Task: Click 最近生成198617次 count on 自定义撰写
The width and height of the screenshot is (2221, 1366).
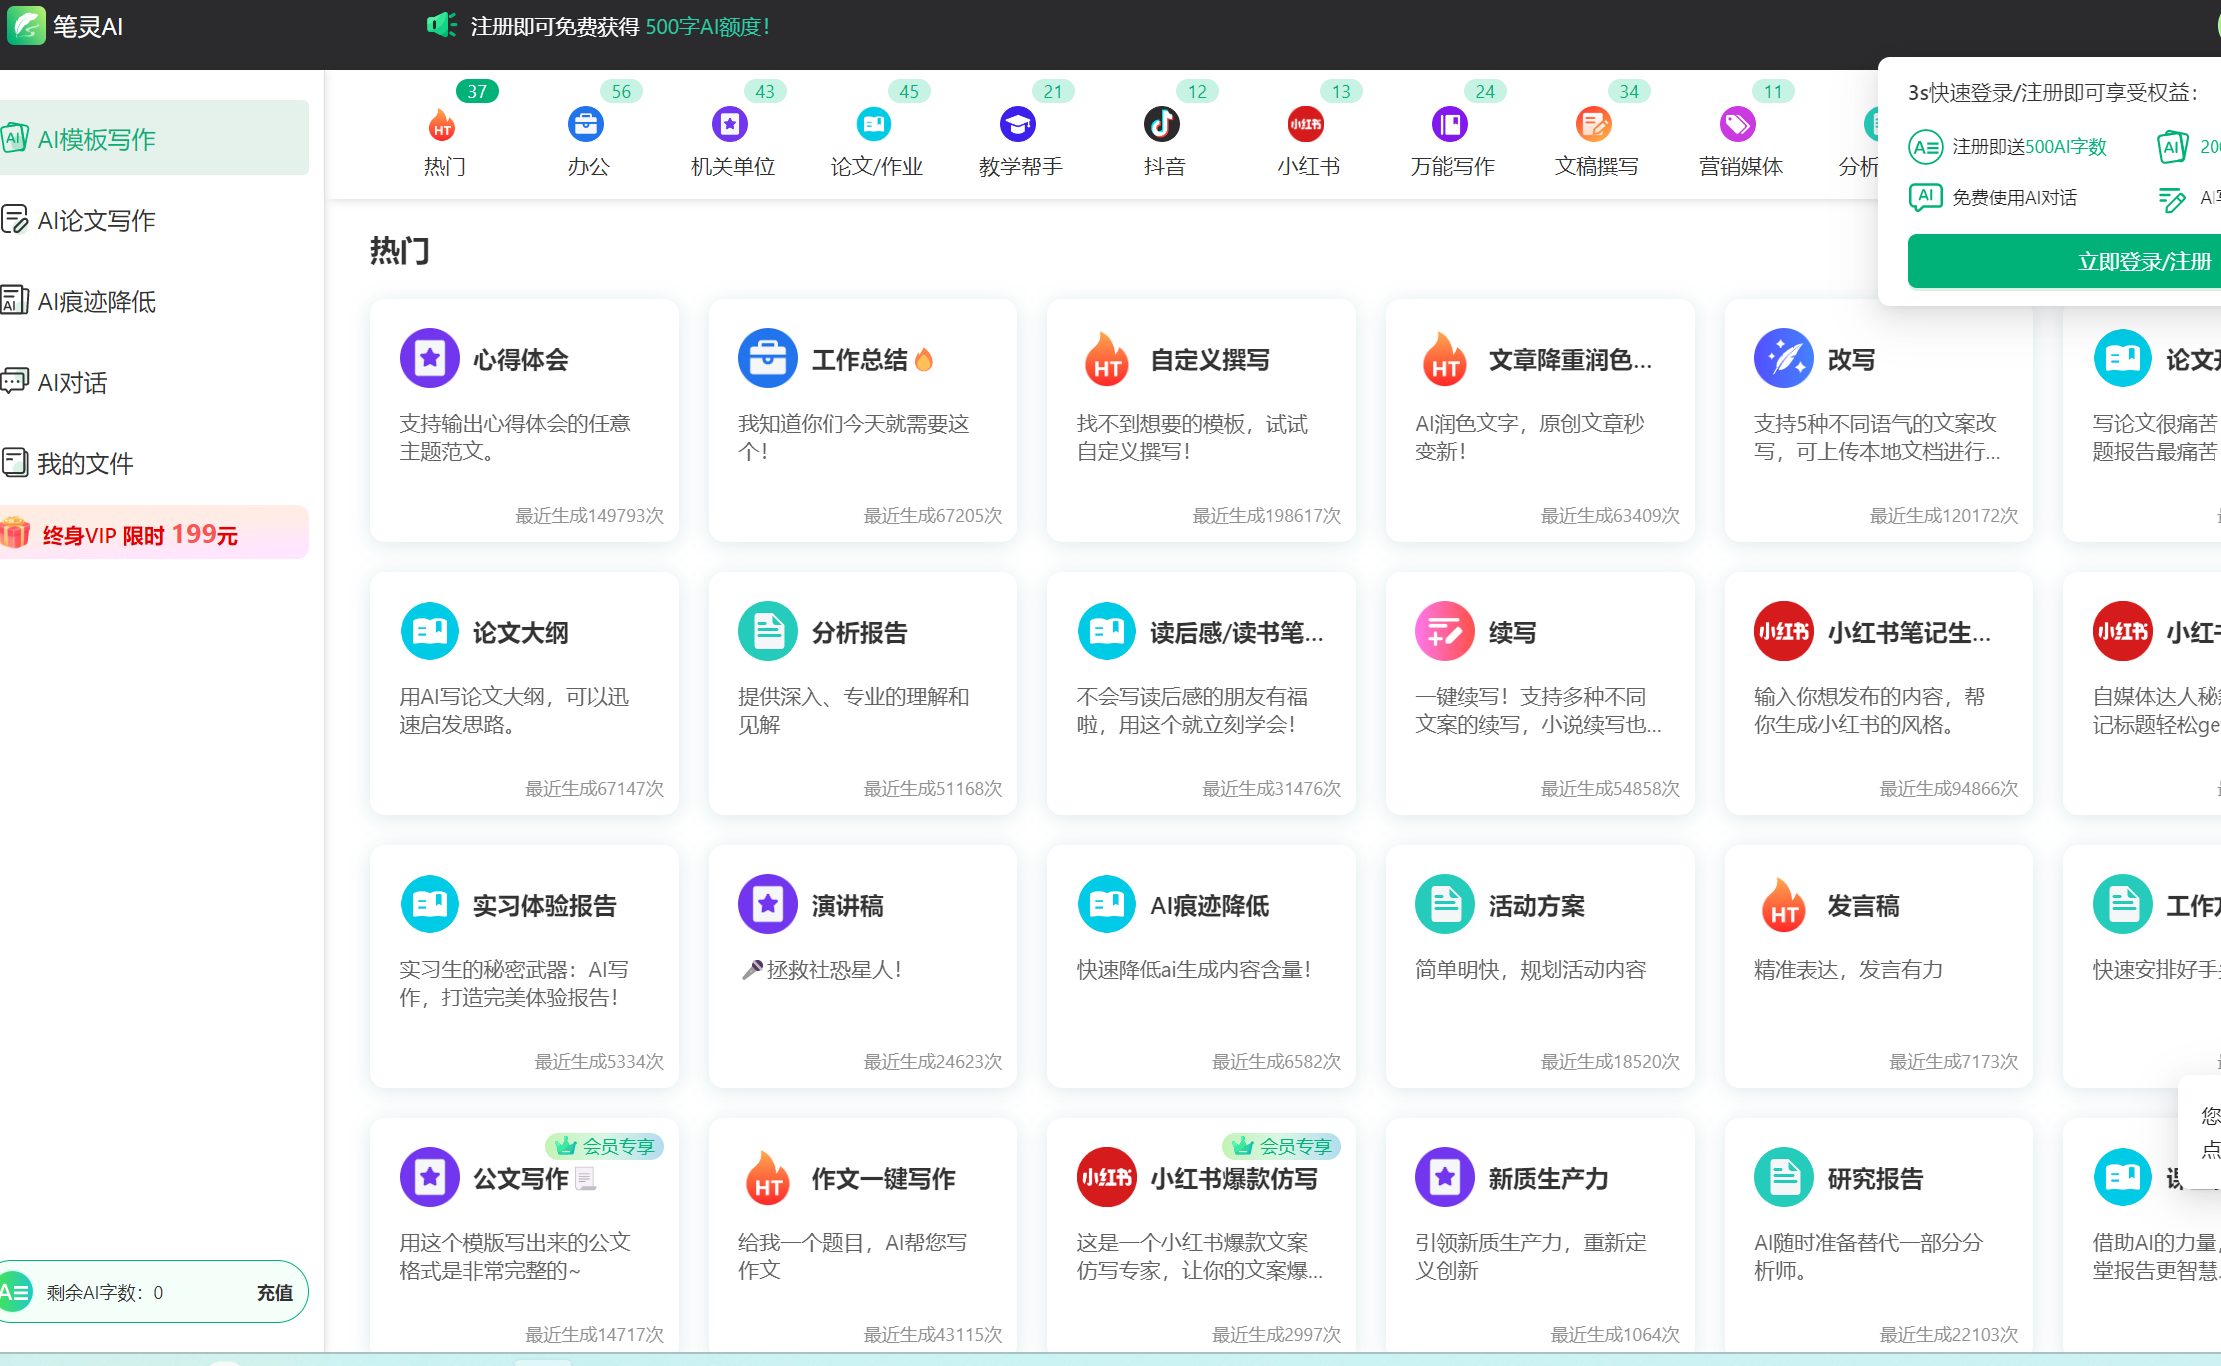Action: (1266, 515)
